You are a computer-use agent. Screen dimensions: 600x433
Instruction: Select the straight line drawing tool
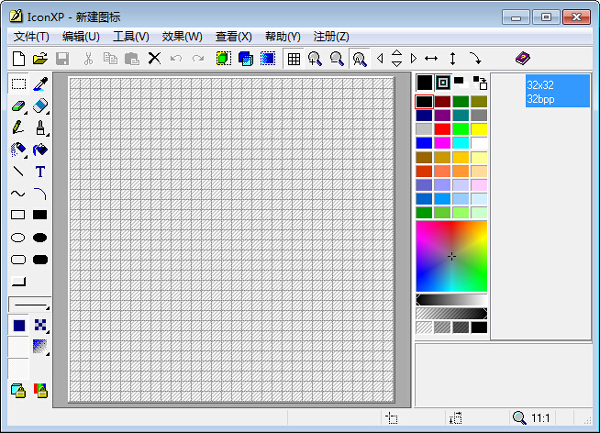(x=18, y=171)
